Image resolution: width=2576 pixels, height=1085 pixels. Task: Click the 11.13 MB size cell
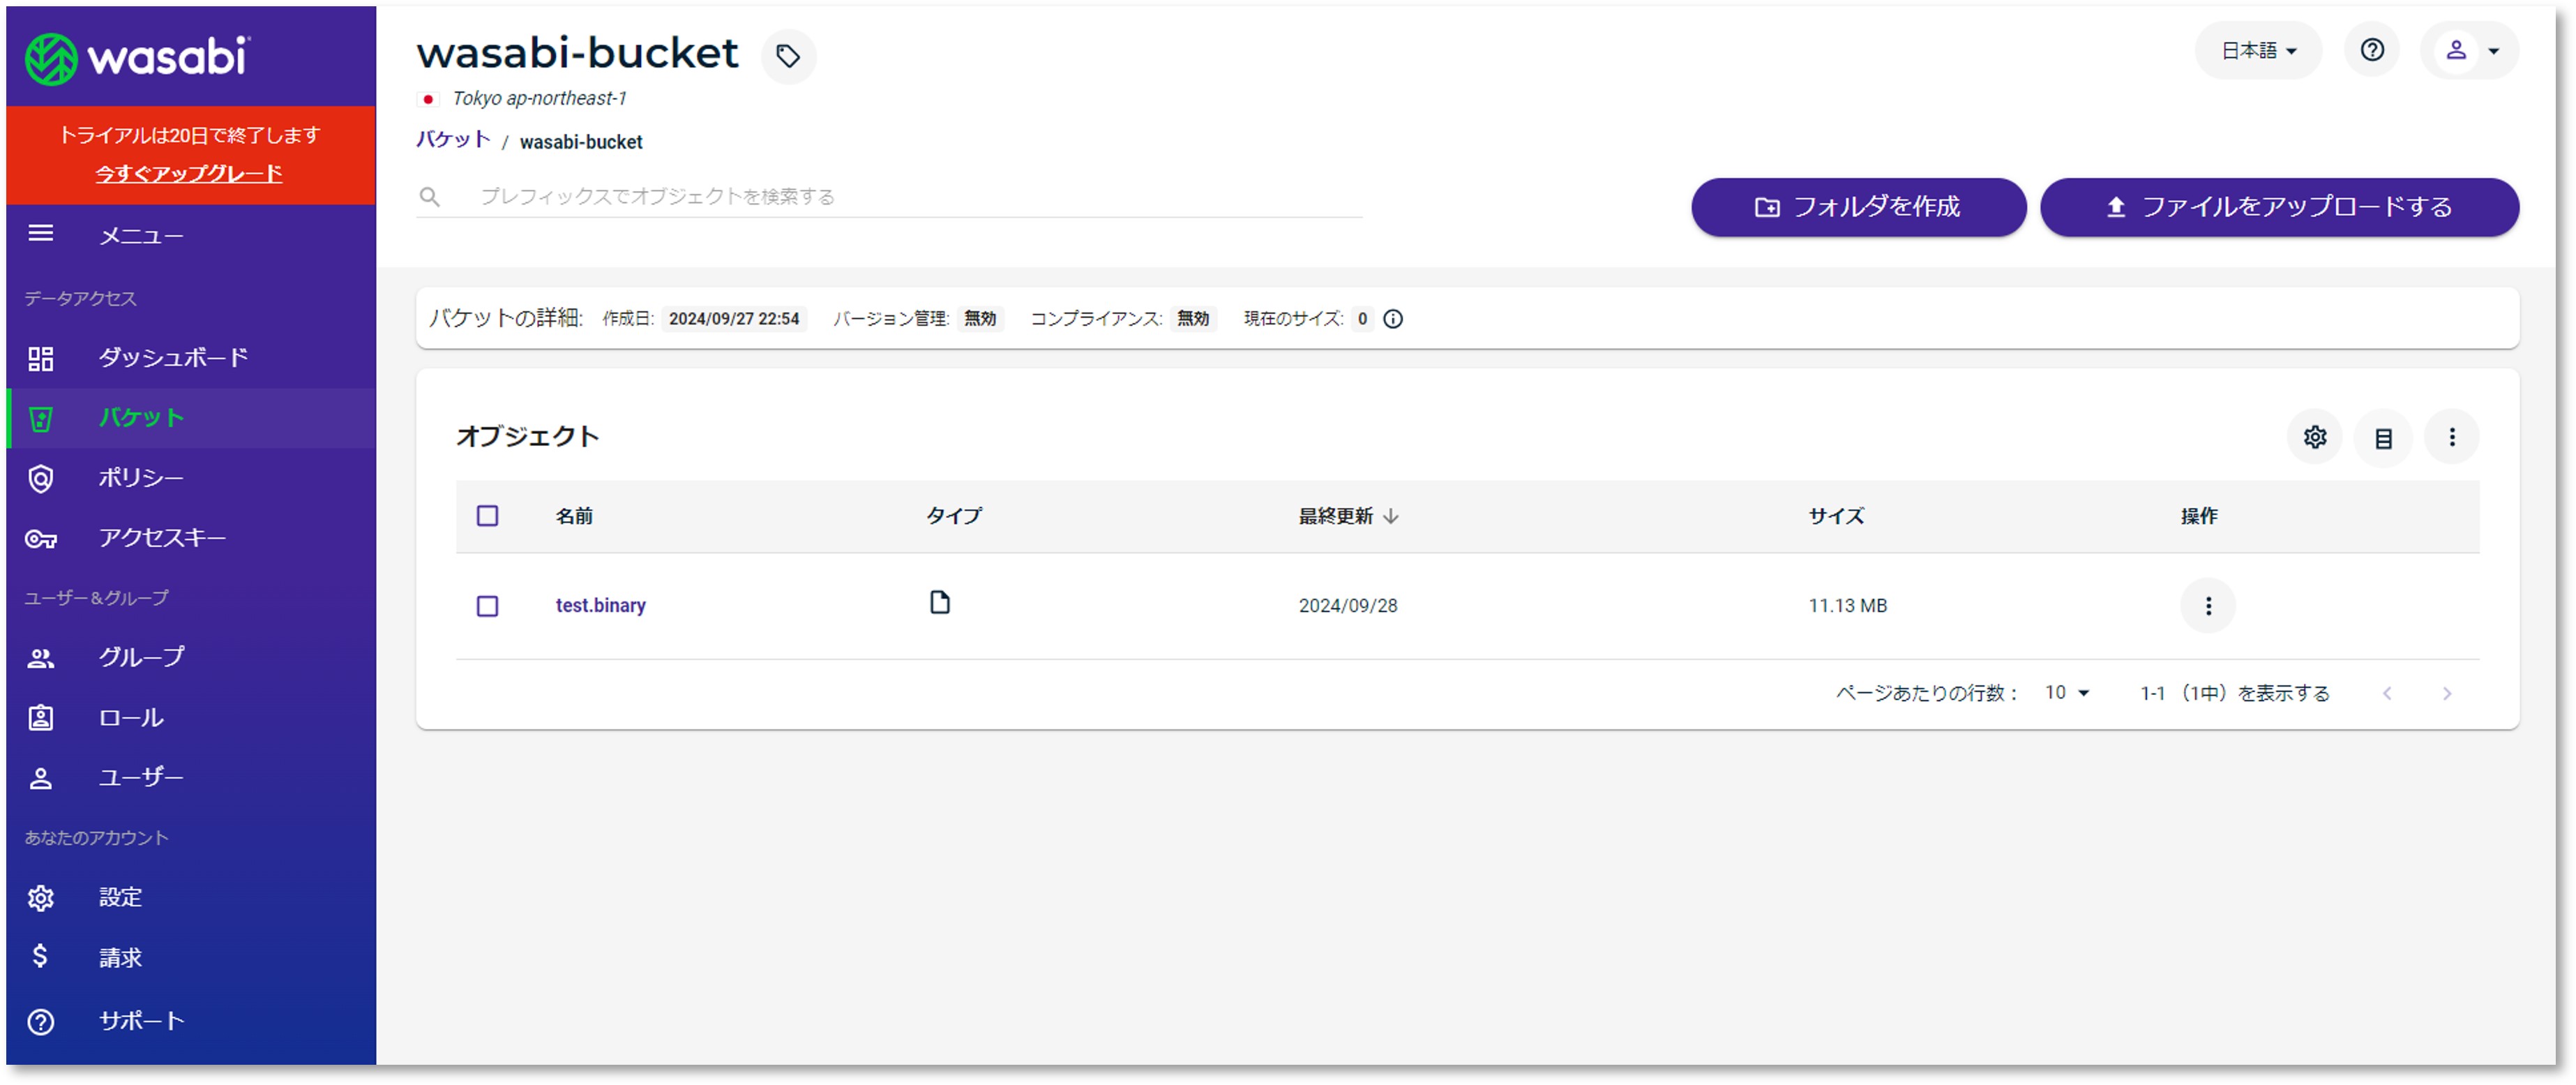click(1847, 606)
